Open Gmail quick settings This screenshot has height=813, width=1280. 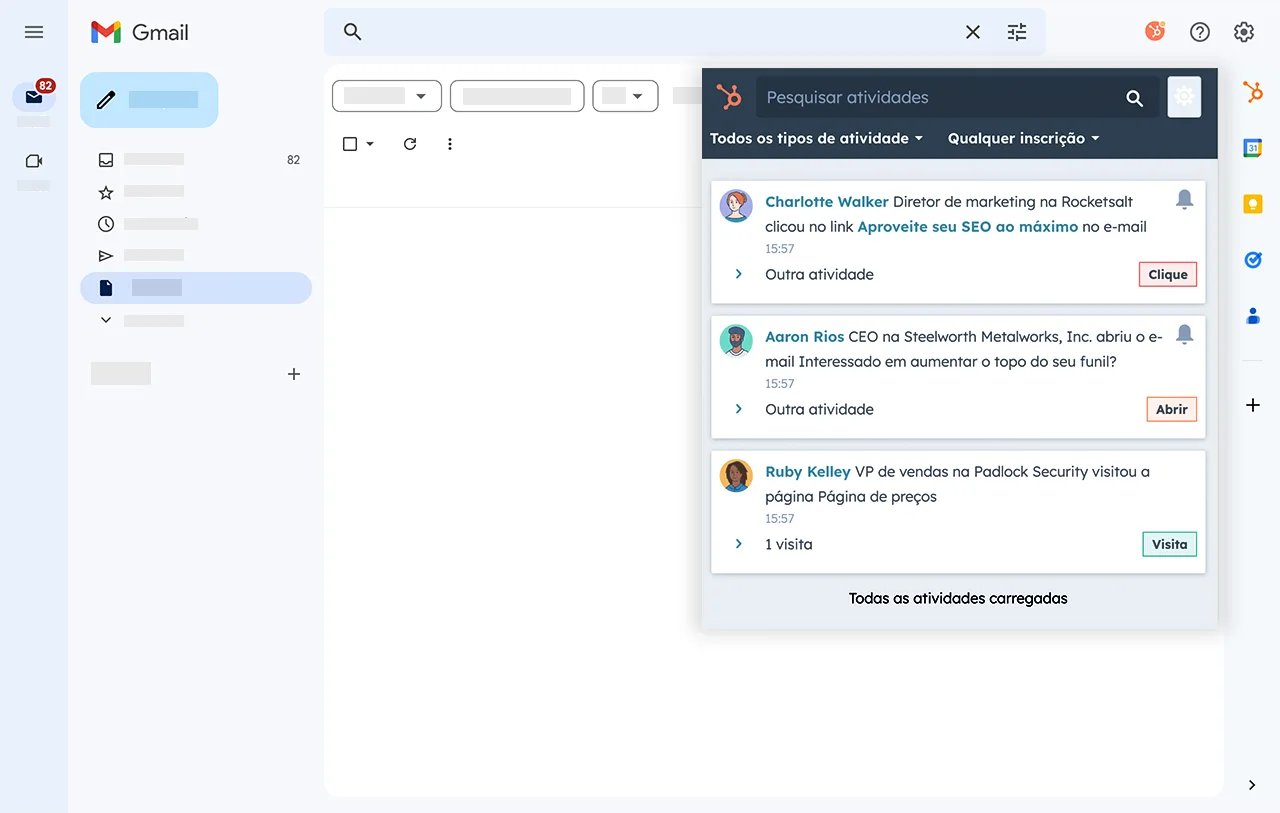coord(1243,31)
